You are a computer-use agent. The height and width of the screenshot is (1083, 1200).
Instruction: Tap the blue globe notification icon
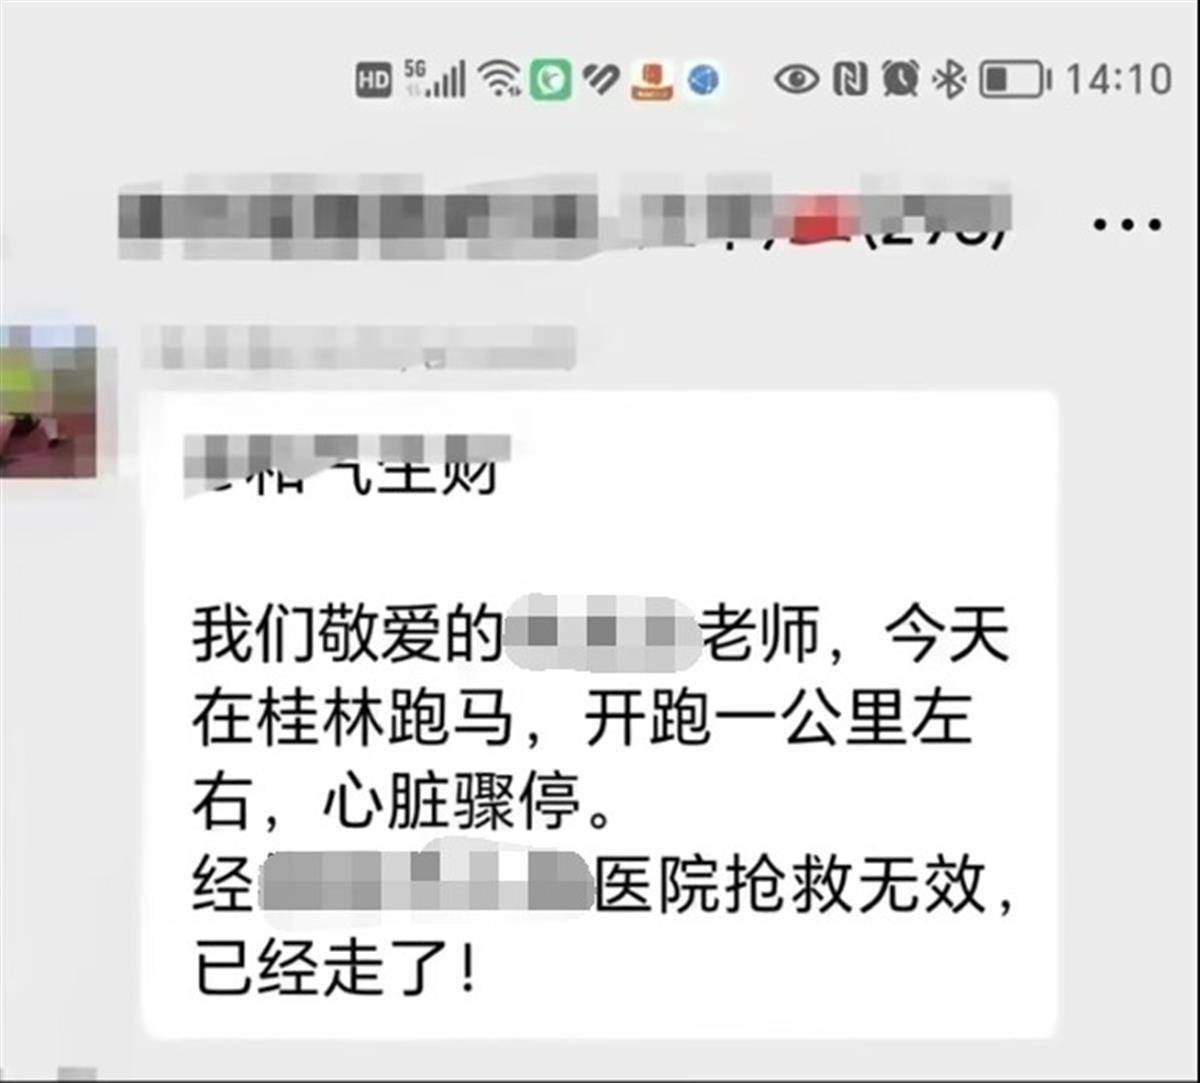(705, 80)
